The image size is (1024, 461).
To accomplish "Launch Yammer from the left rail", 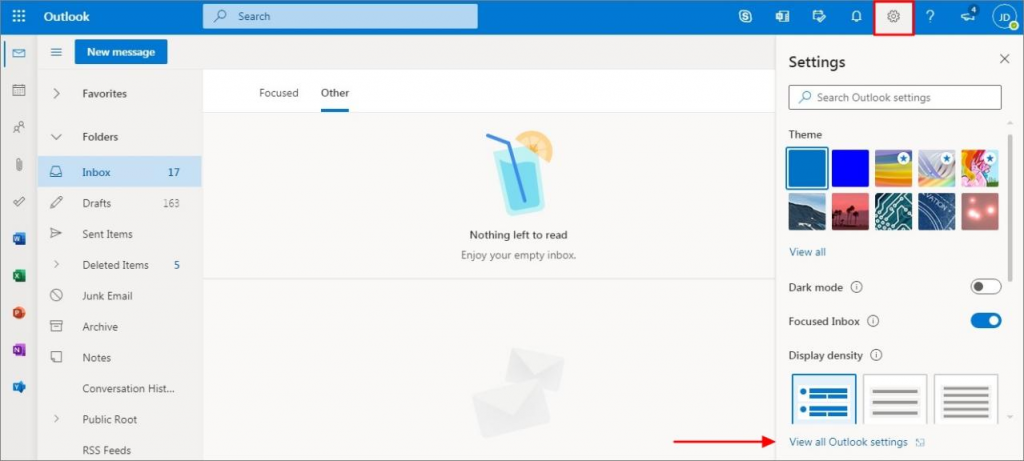I will tap(19, 387).
